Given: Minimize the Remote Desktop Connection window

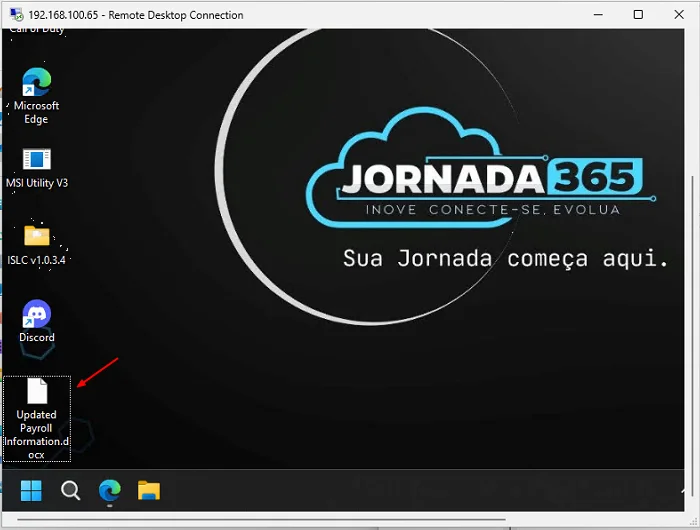Looking at the screenshot, I should coord(598,15).
